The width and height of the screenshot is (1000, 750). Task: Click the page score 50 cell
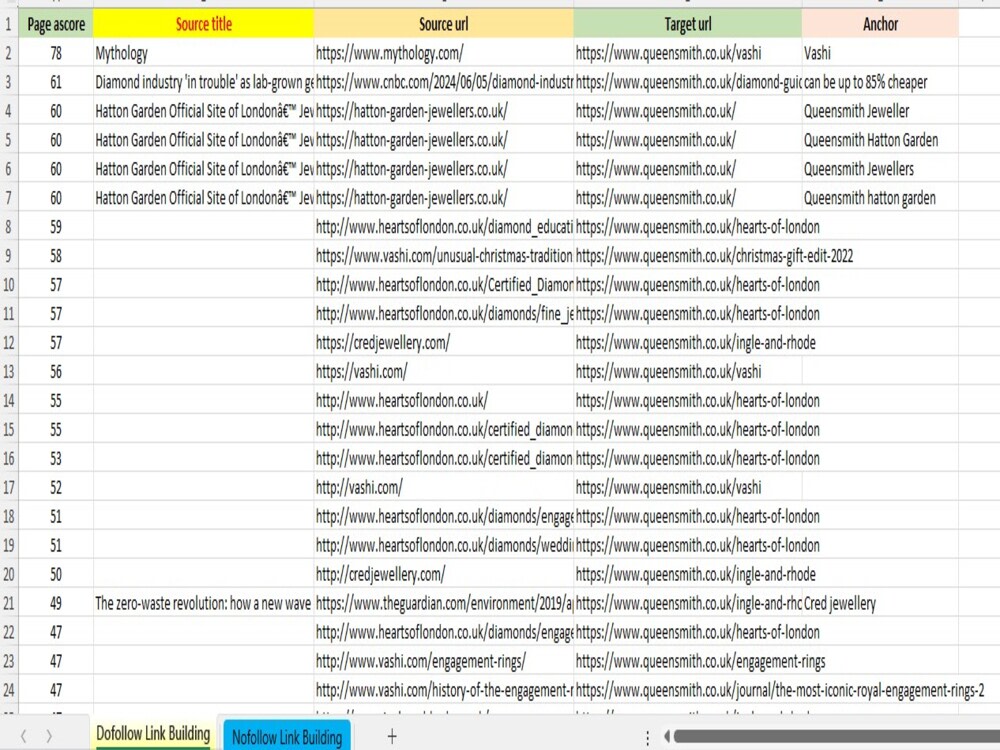pos(56,574)
